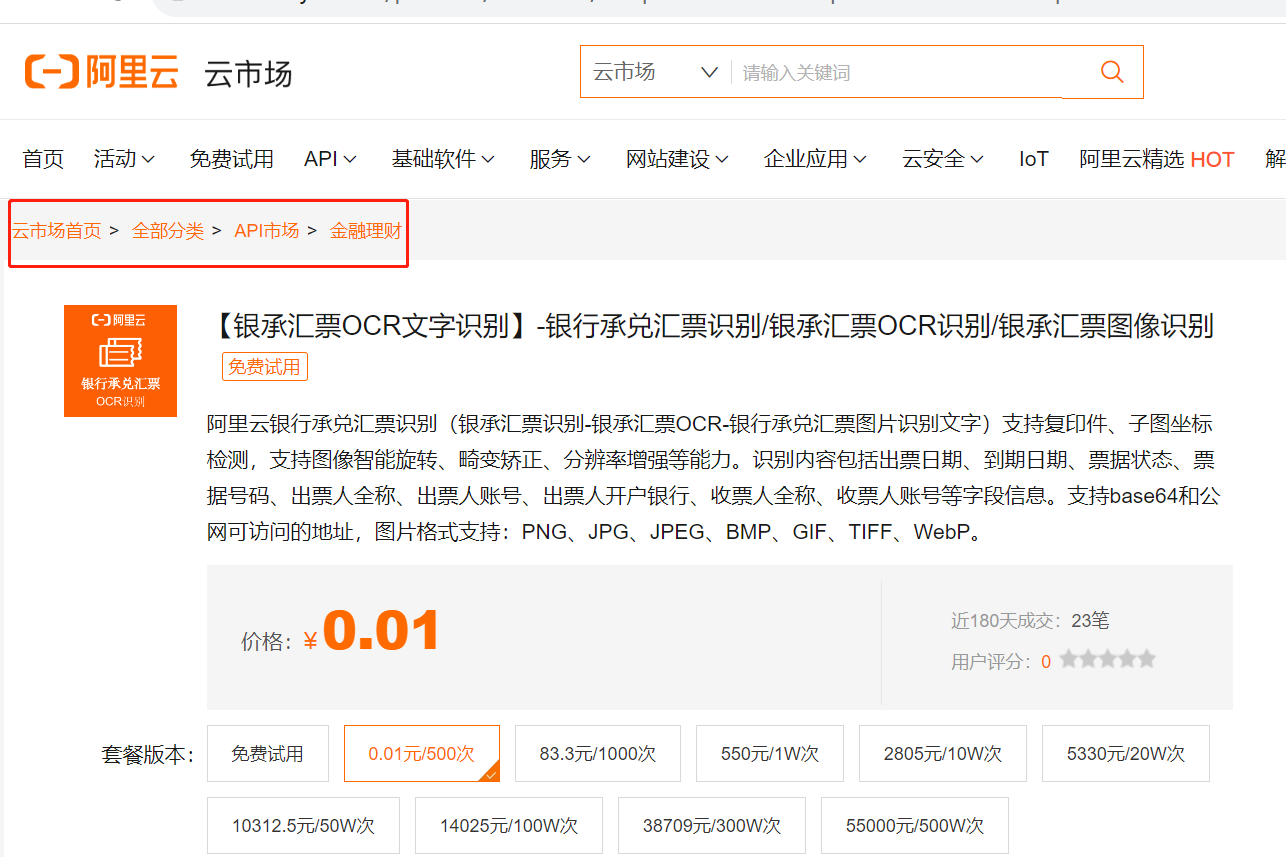Open the 云市场 search scope dropdown
This screenshot has width=1286, height=857.
pos(655,72)
